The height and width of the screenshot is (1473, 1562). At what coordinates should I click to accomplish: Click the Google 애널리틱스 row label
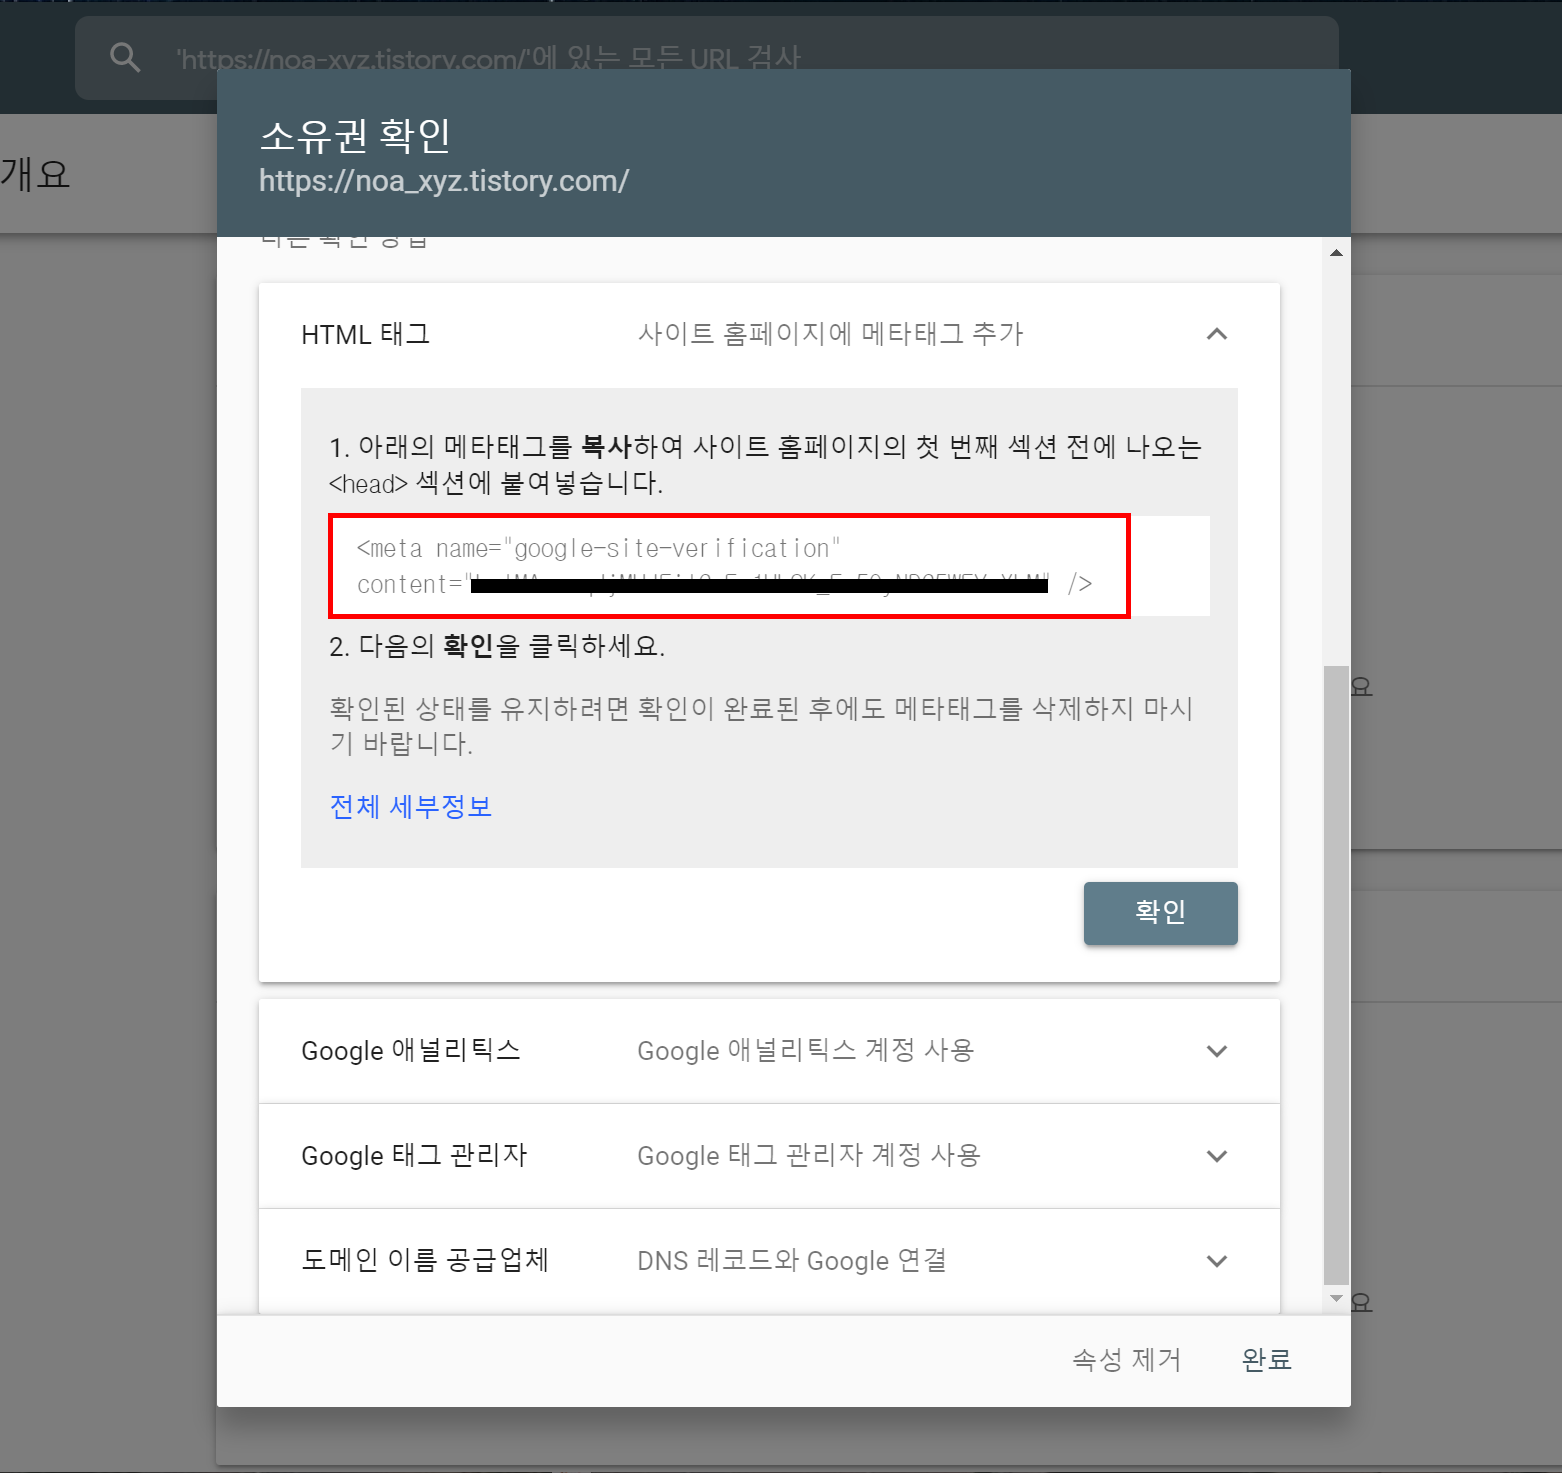point(411,1051)
